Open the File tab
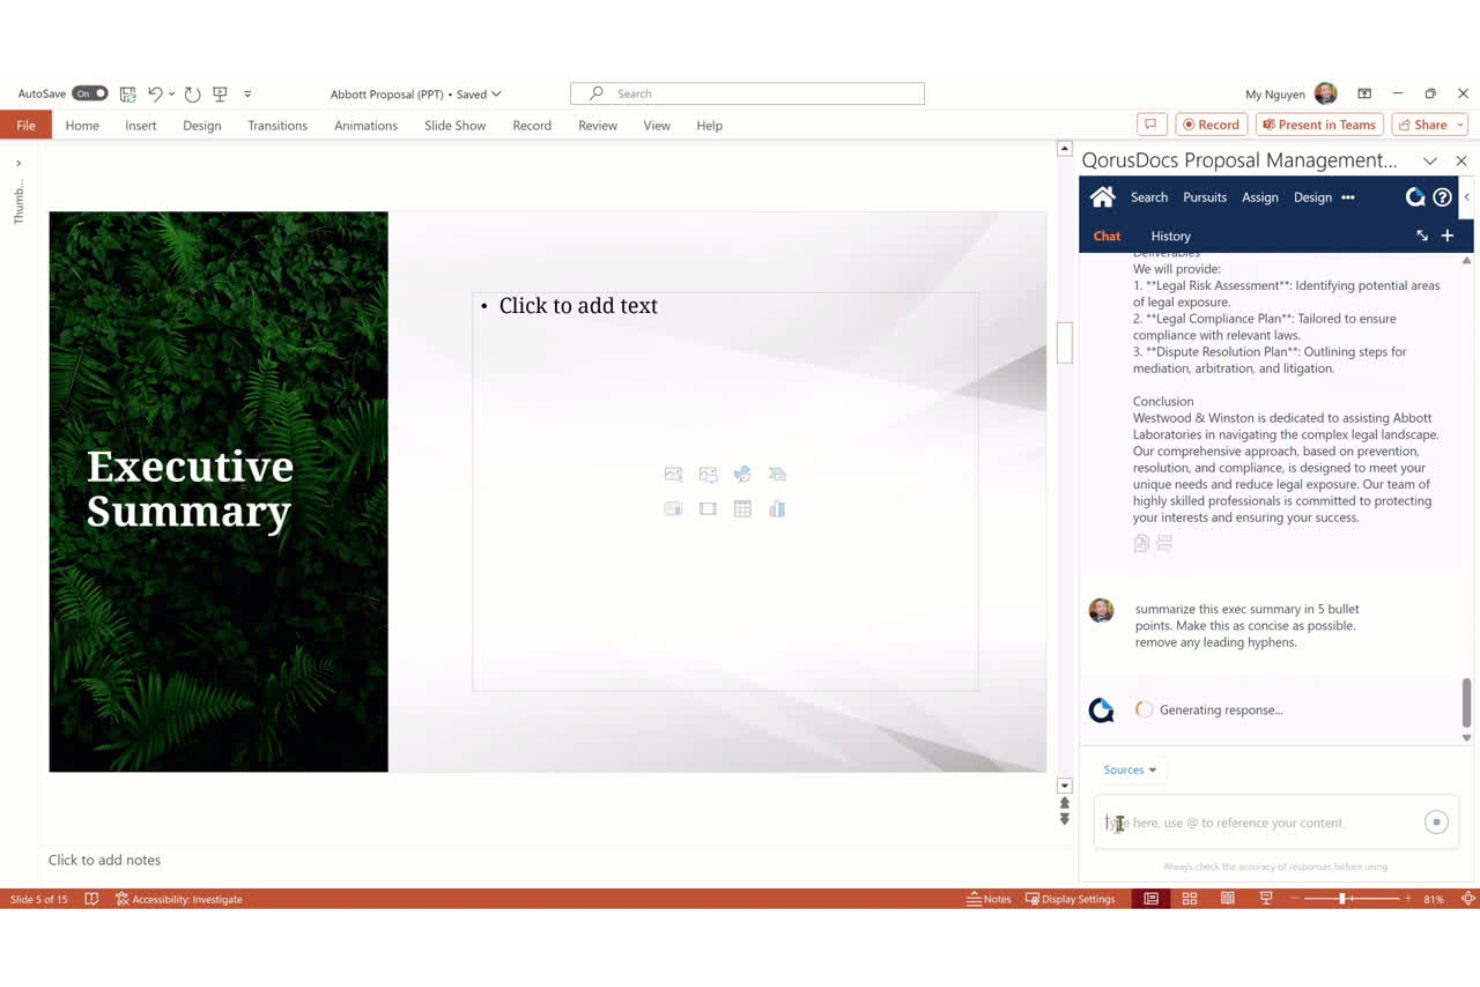1480x987 pixels. point(26,125)
